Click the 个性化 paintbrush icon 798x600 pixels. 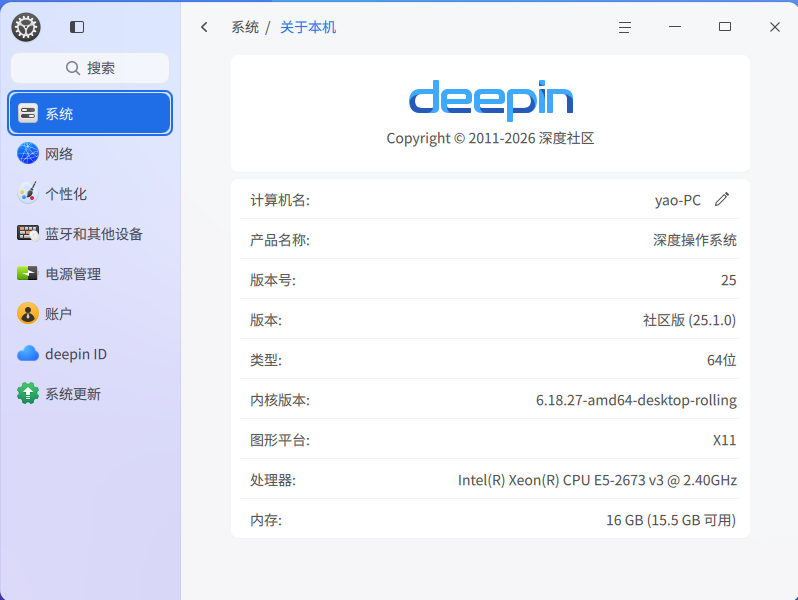point(28,193)
